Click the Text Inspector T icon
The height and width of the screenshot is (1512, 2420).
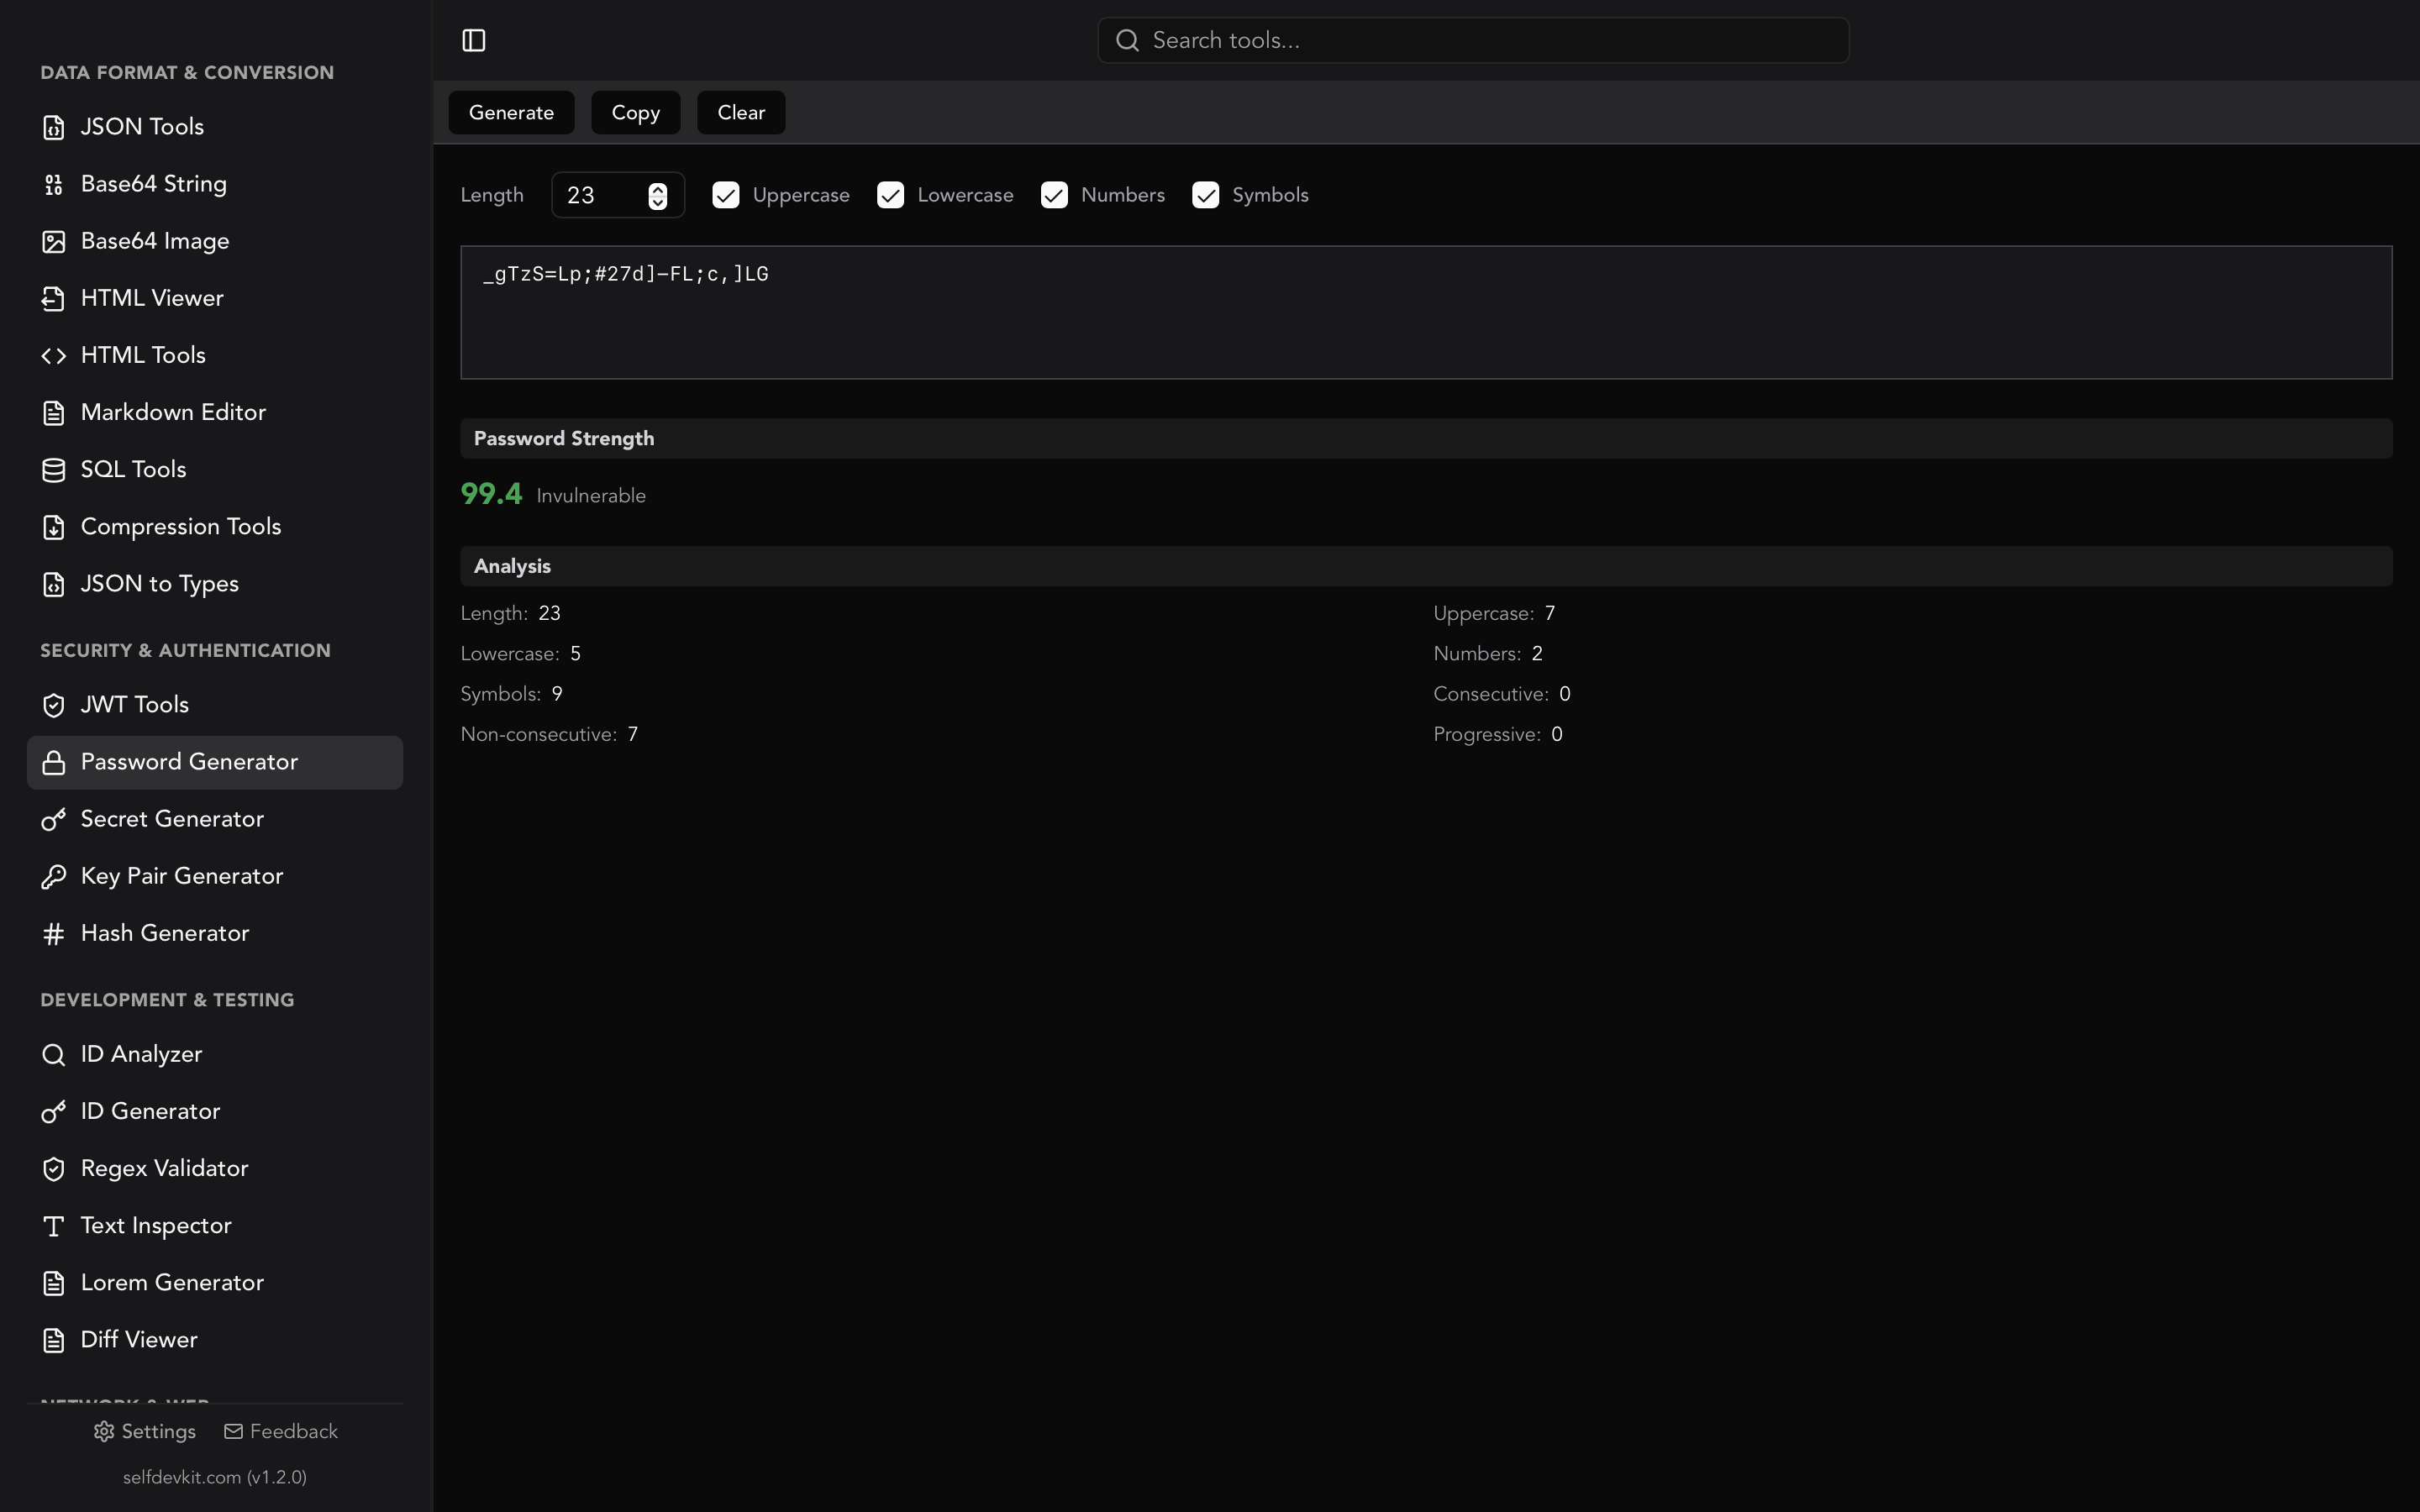(53, 1226)
